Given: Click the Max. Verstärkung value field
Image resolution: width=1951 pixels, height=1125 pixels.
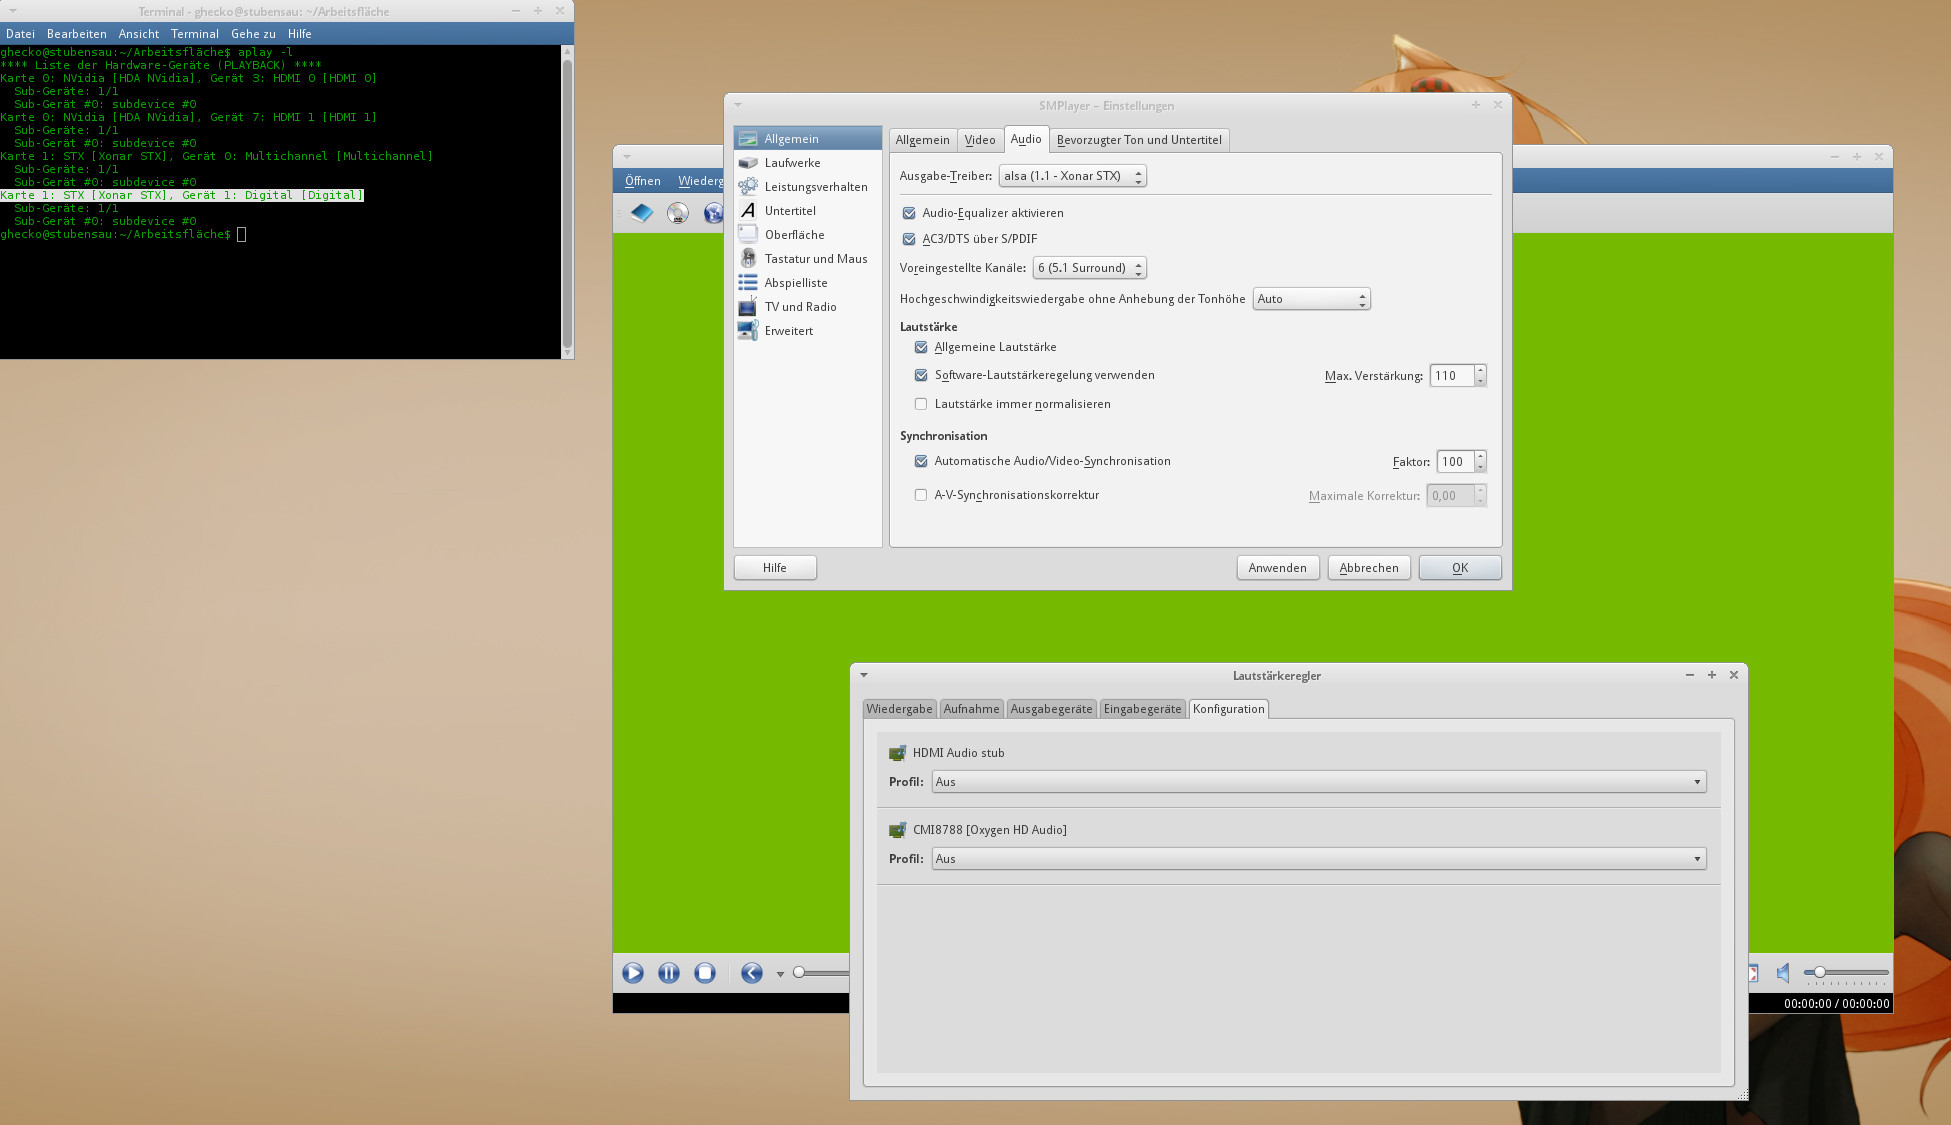Looking at the screenshot, I should tap(1451, 376).
